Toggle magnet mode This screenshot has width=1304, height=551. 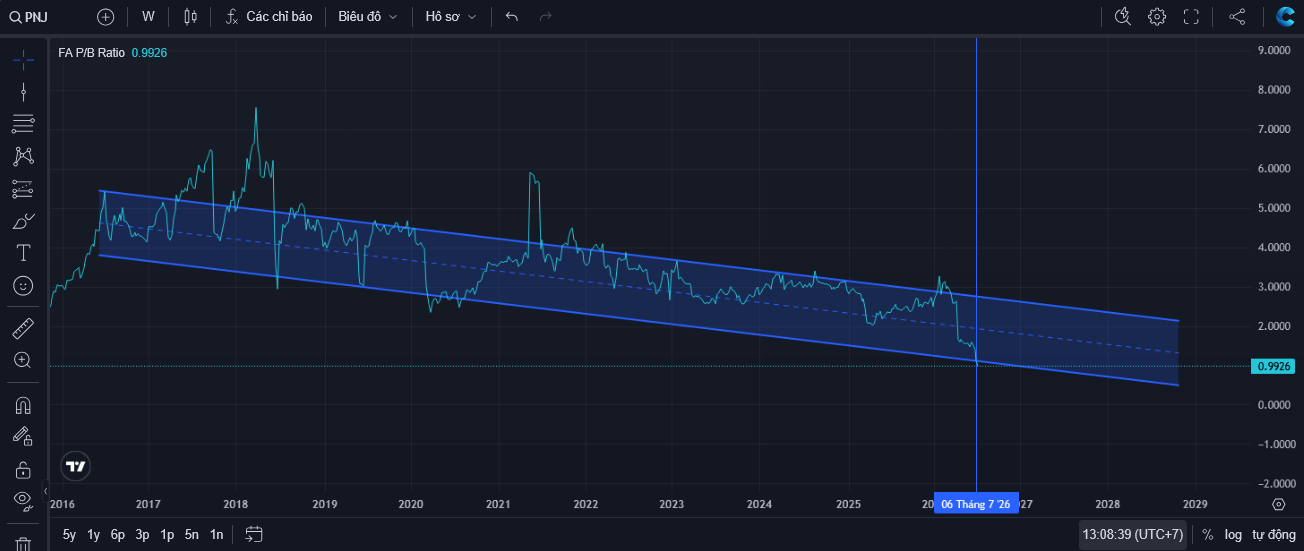(x=23, y=405)
